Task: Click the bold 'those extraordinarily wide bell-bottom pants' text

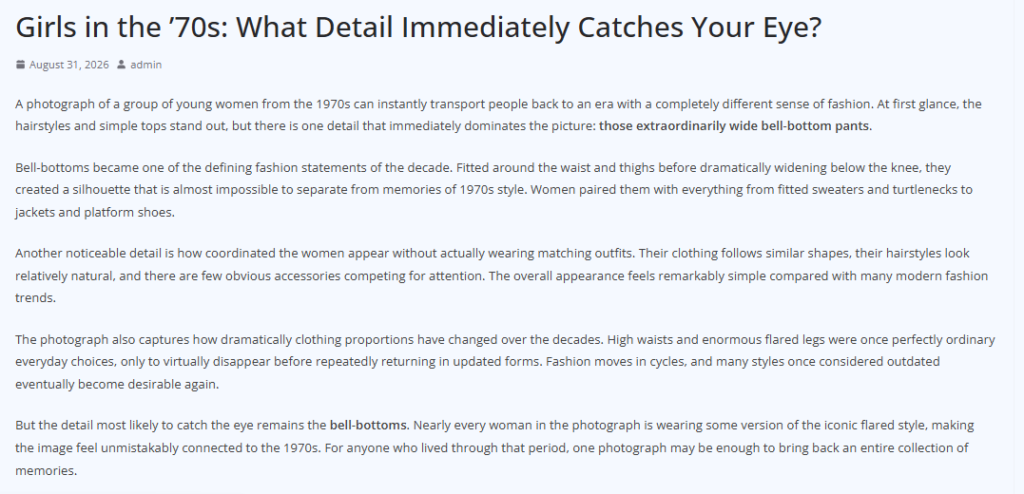Action: point(734,126)
